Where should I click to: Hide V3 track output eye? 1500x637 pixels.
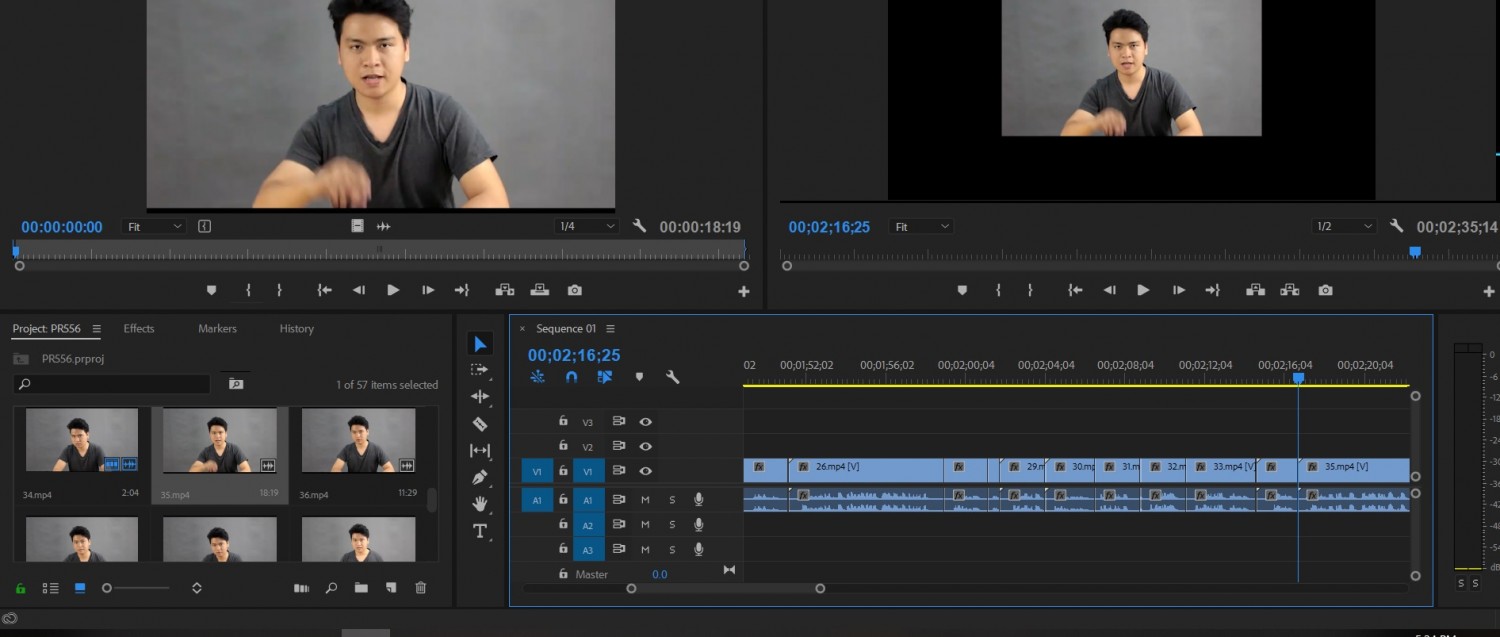coord(646,422)
